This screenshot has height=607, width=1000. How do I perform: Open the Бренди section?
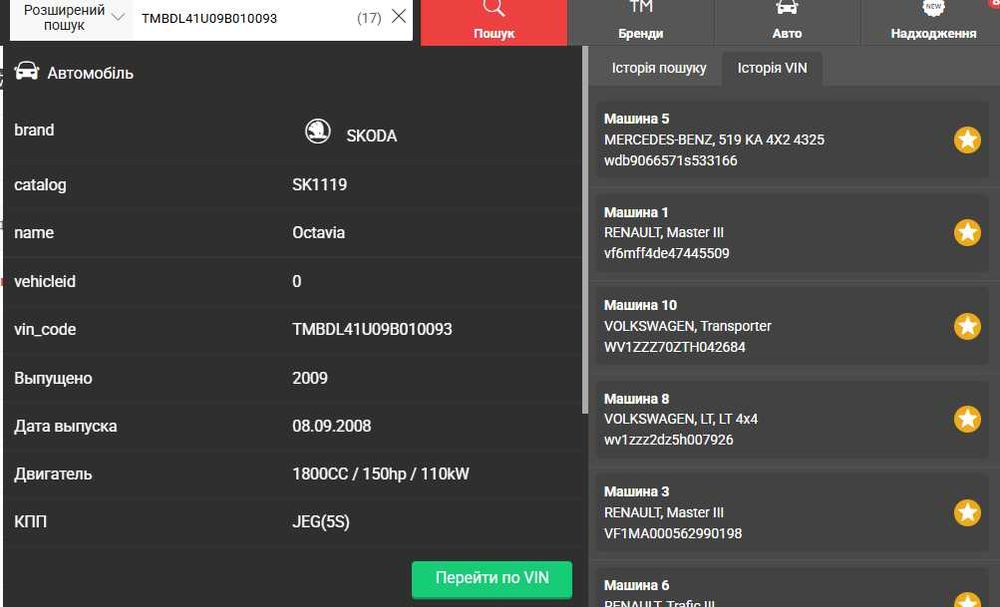tap(640, 22)
